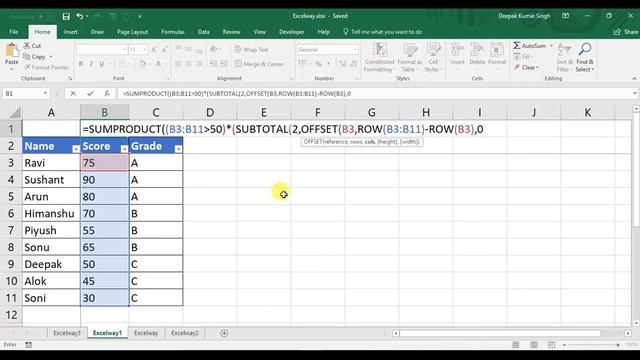Open the font size dropdown
Image resolution: width=640 pixels, height=360 pixels.
pos(145,49)
